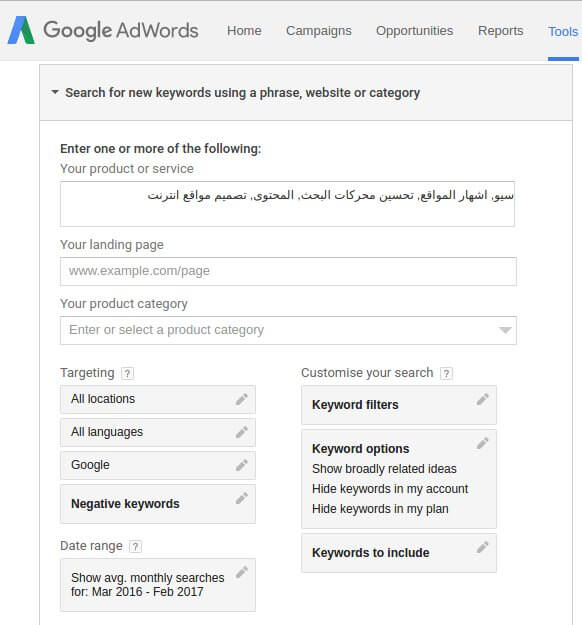
Task: Click the Home navigation link
Action: point(244,31)
